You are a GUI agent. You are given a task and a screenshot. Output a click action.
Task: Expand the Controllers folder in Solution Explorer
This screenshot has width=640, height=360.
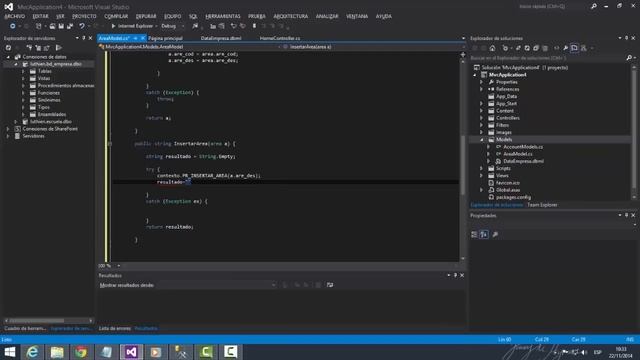482,118
